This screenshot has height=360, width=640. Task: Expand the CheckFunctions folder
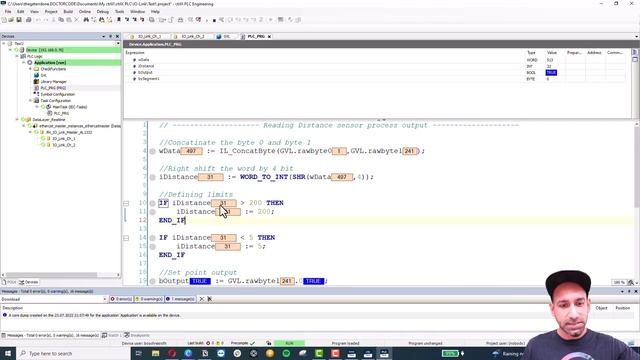coord(30,69)
